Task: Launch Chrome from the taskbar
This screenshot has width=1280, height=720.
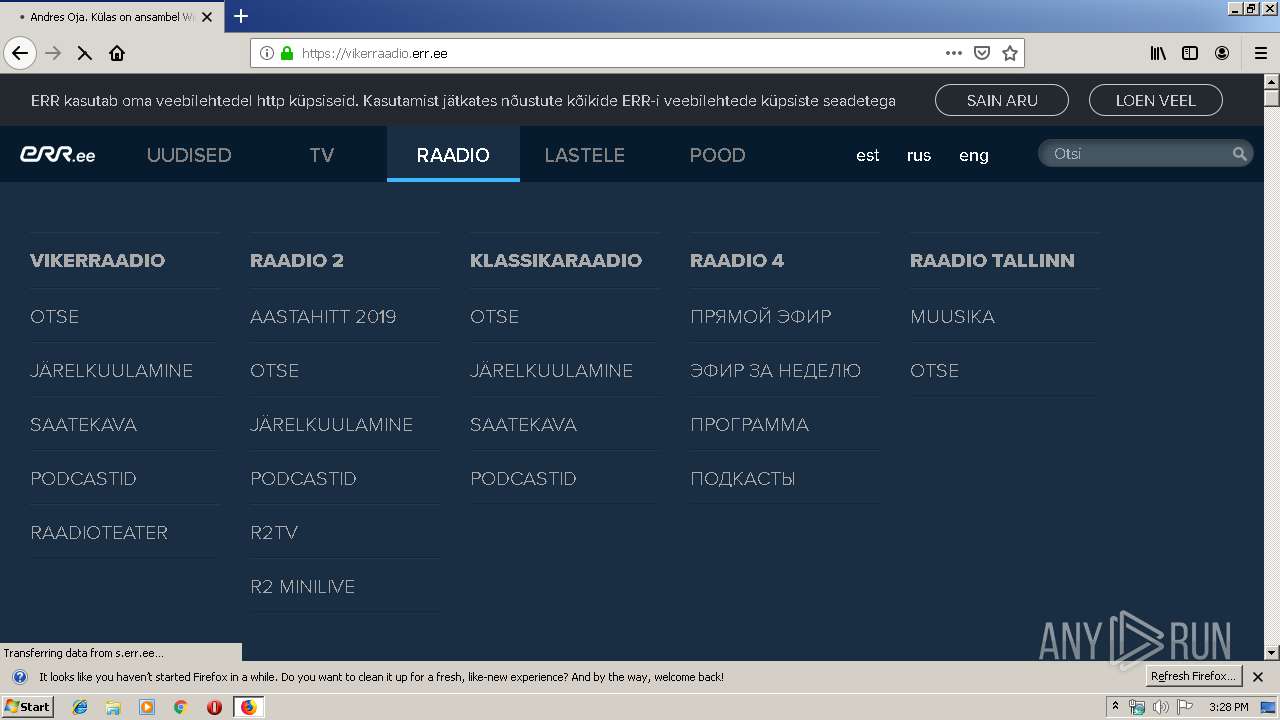Action: [x=180, y=707]
